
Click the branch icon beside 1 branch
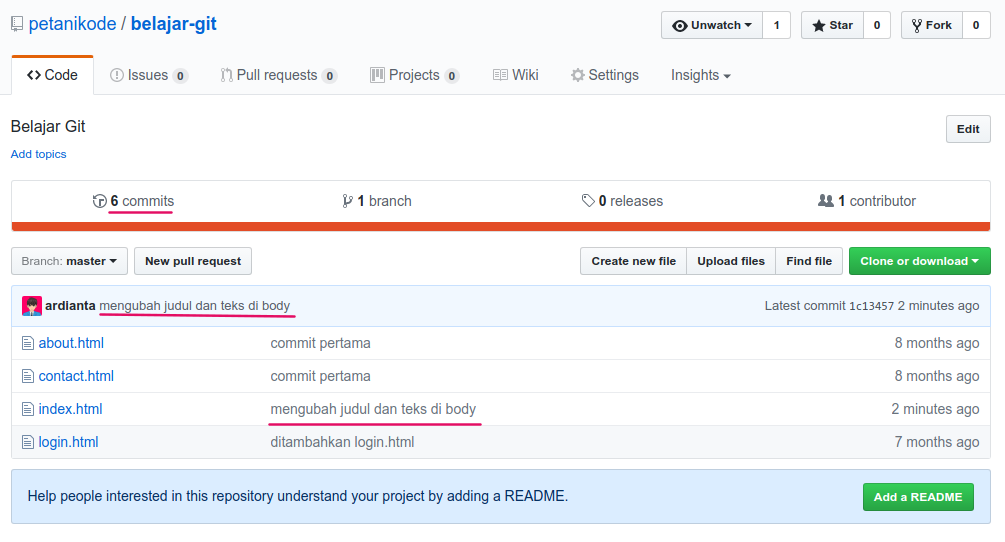pos(347,201)
